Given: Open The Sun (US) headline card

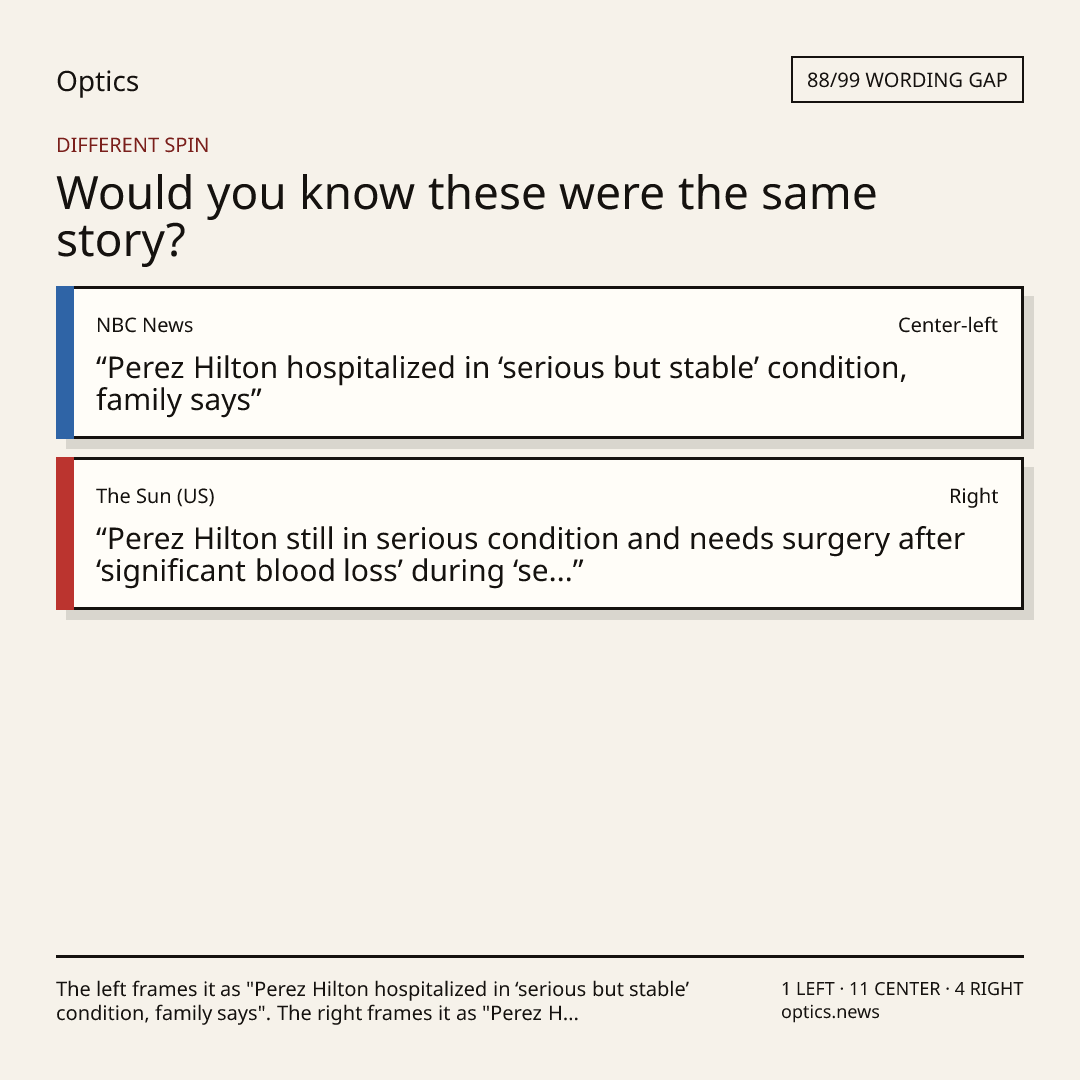Looking at the screenshot, I should tap(540, 533).
